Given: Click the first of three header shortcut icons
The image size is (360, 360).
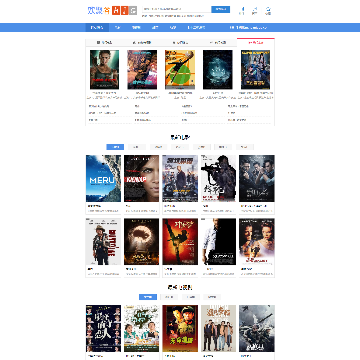Looking at the screenshot, I should point(242,11).
